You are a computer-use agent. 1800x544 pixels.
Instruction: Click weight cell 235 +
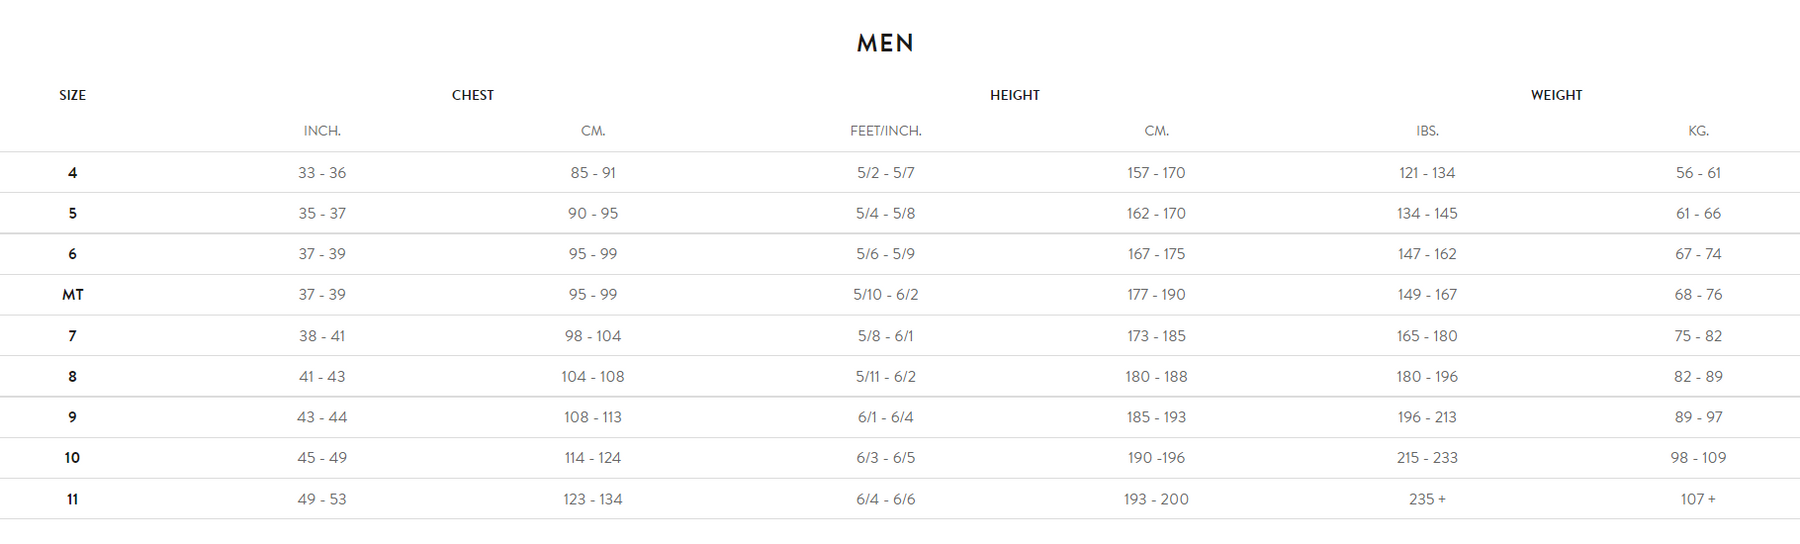[1427, 499]
